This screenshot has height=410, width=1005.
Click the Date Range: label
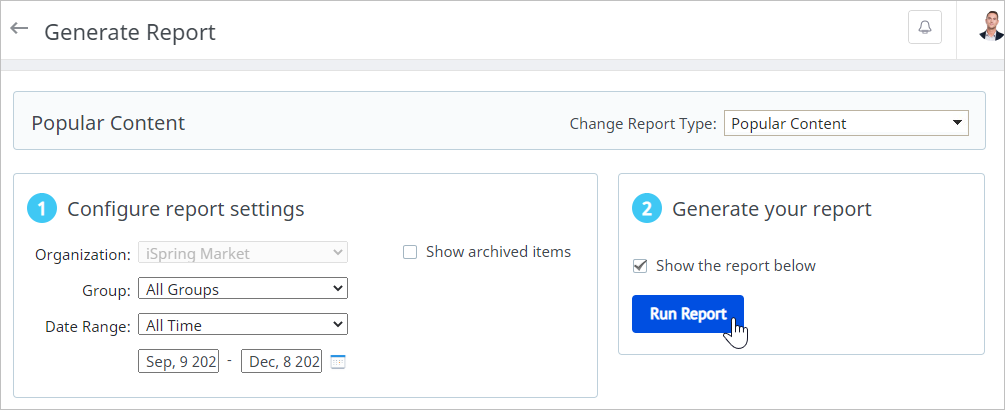(x=88, y=326)
